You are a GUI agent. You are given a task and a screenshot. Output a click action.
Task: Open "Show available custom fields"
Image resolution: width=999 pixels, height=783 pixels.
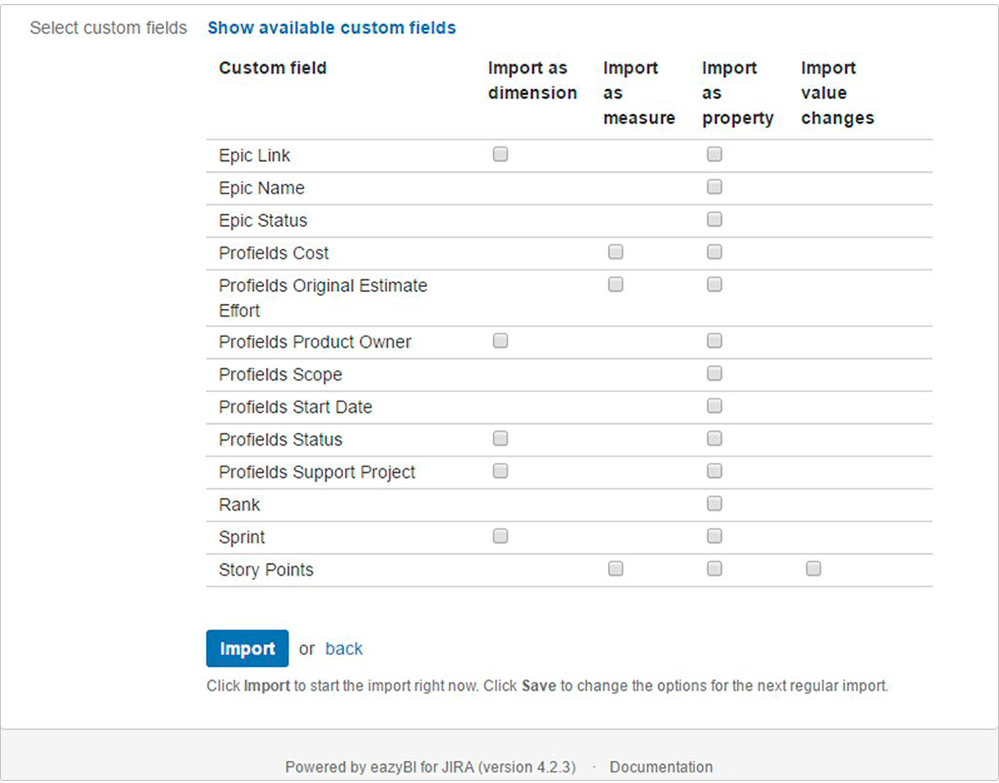point(331,27)
